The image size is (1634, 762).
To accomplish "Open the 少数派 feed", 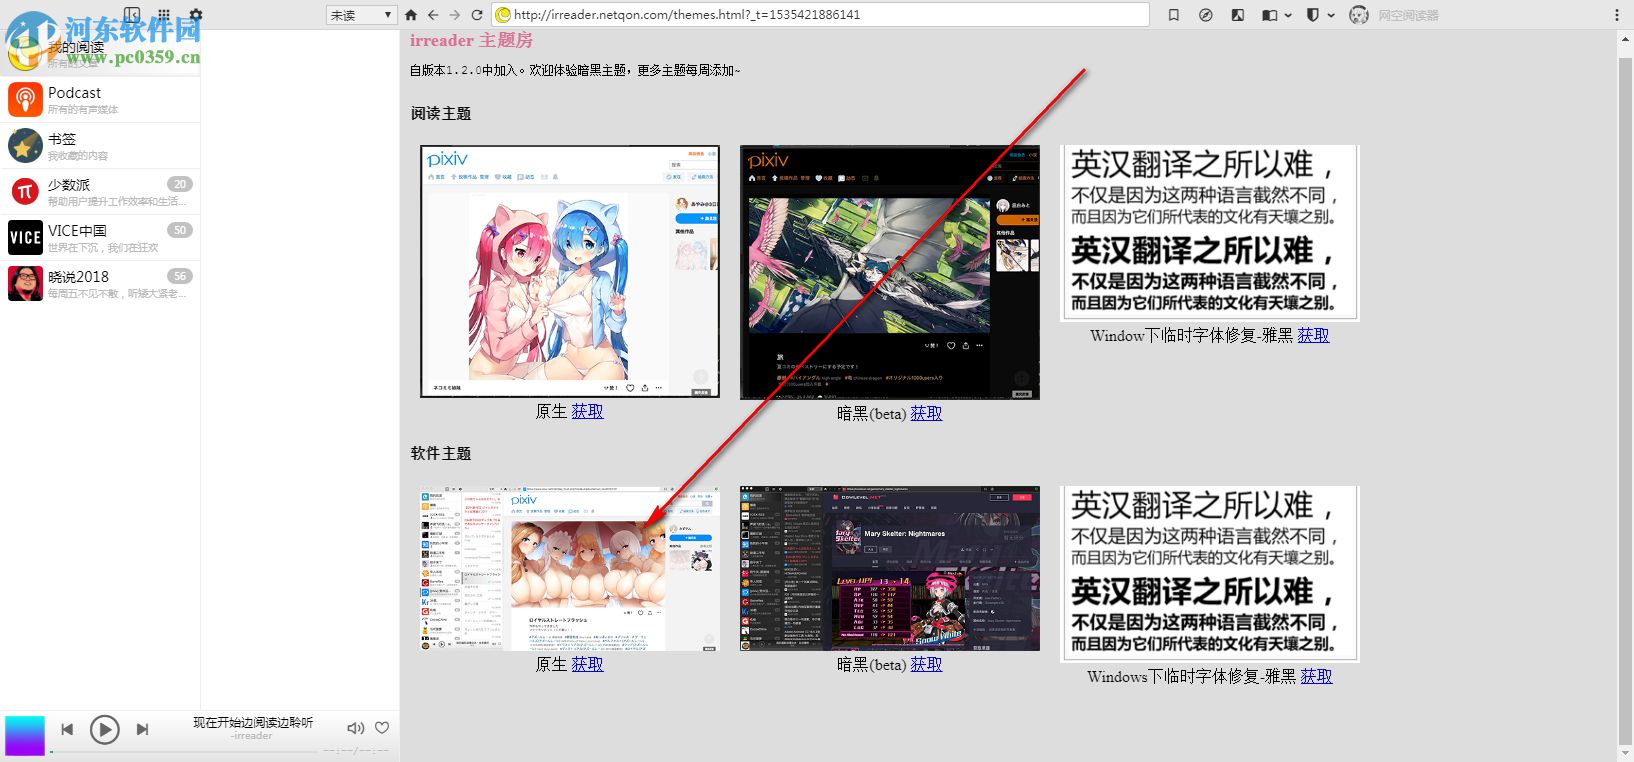I will [x=100, y=192].
